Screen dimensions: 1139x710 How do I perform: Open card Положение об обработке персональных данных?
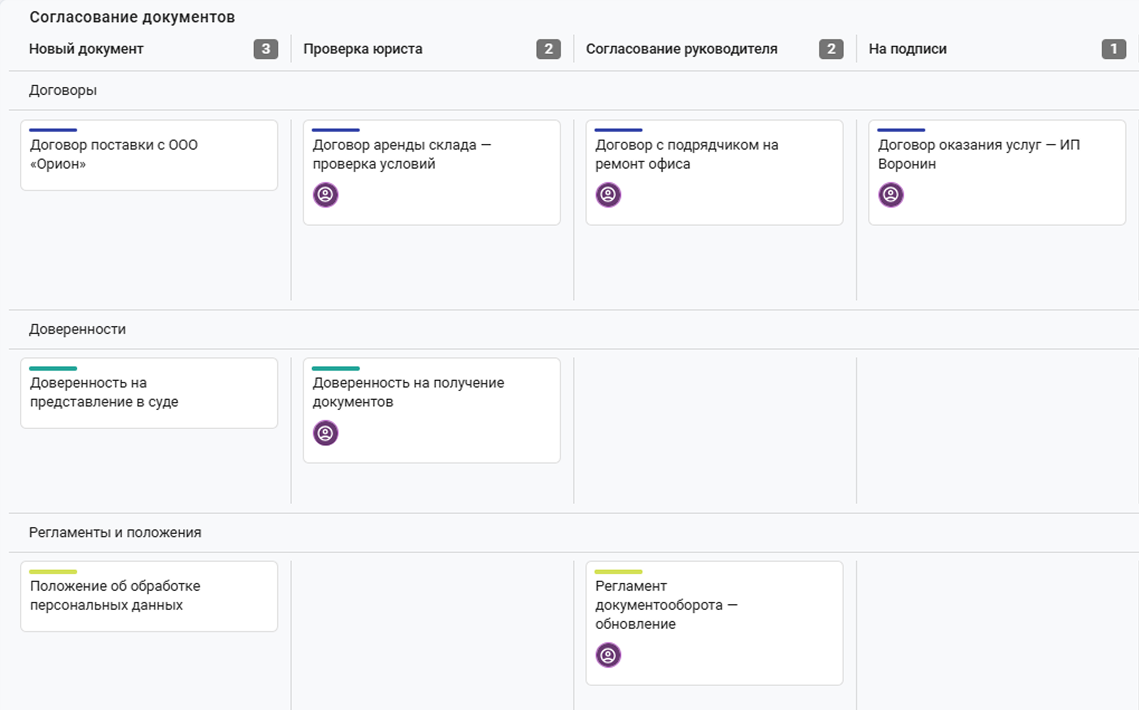point(149,596)
